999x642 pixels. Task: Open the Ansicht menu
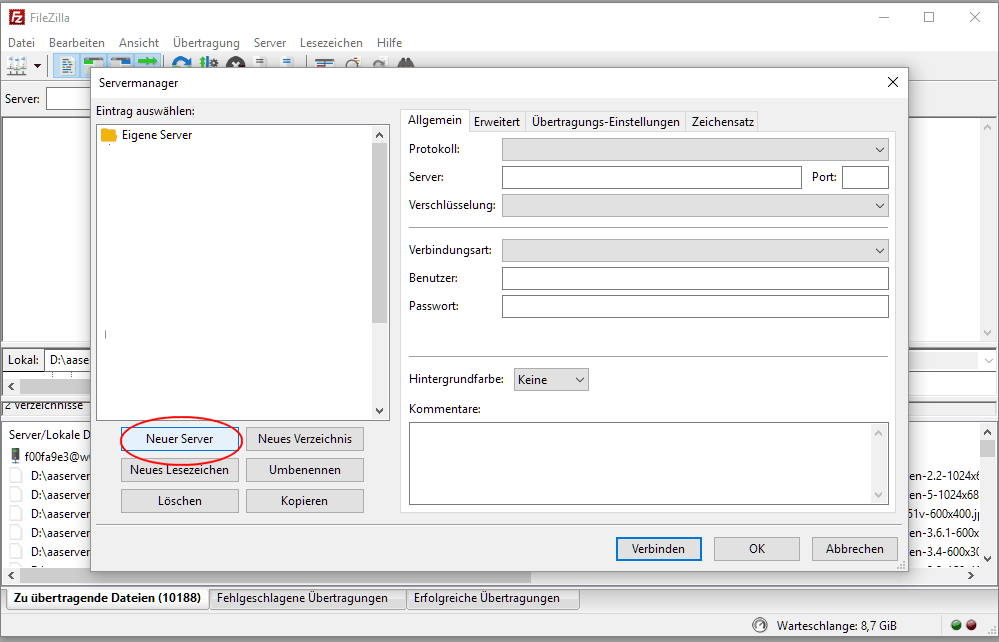tap(139, 43)
